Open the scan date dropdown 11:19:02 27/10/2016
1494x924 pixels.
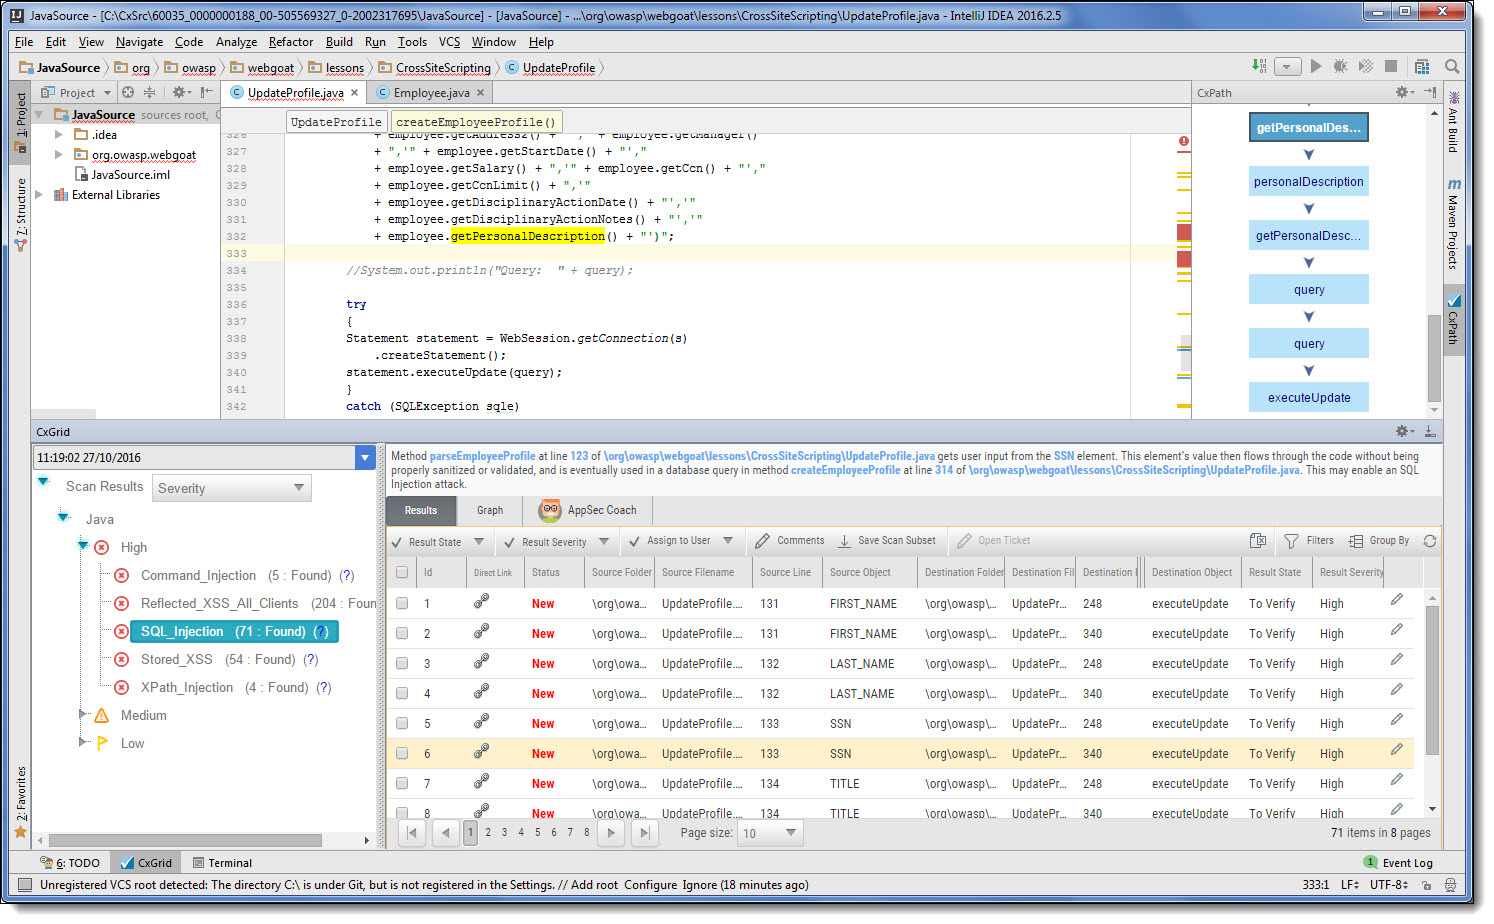(x=365, y=458)
